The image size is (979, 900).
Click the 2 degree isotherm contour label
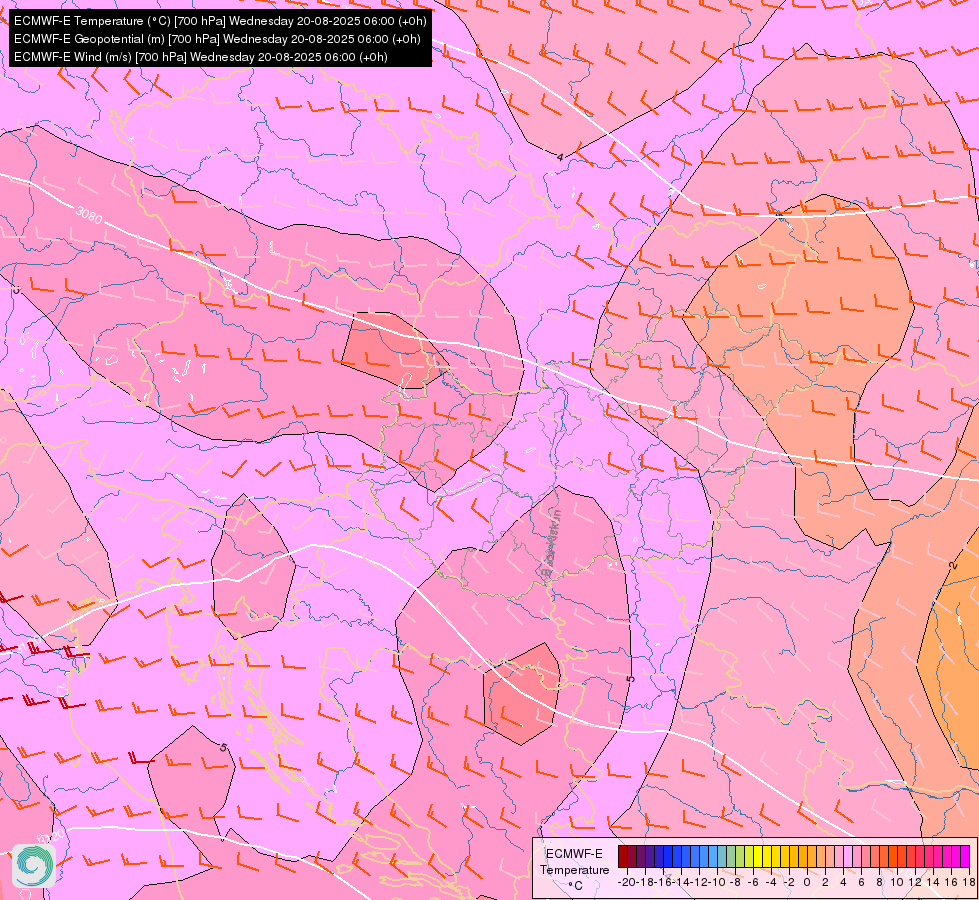[x=953, y=565]
